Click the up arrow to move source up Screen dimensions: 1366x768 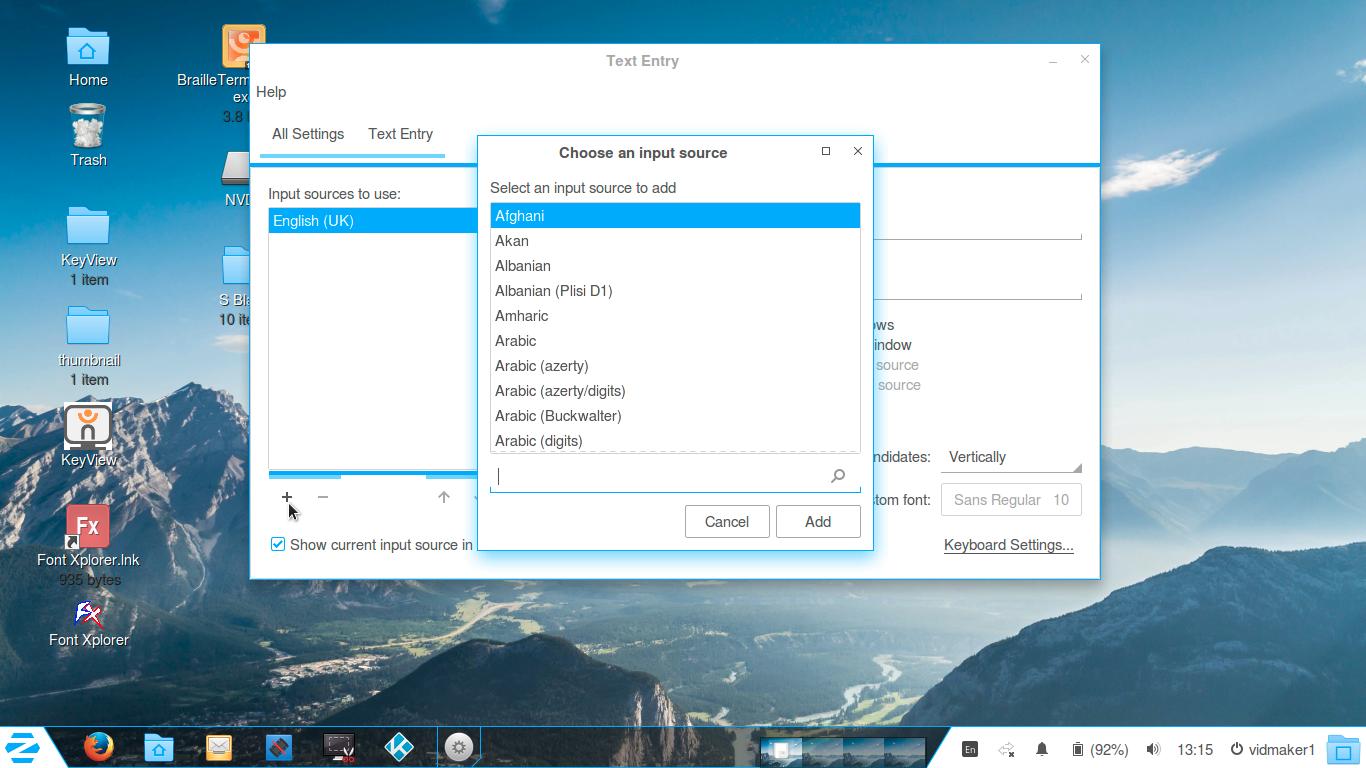click(x=444, y=497)
